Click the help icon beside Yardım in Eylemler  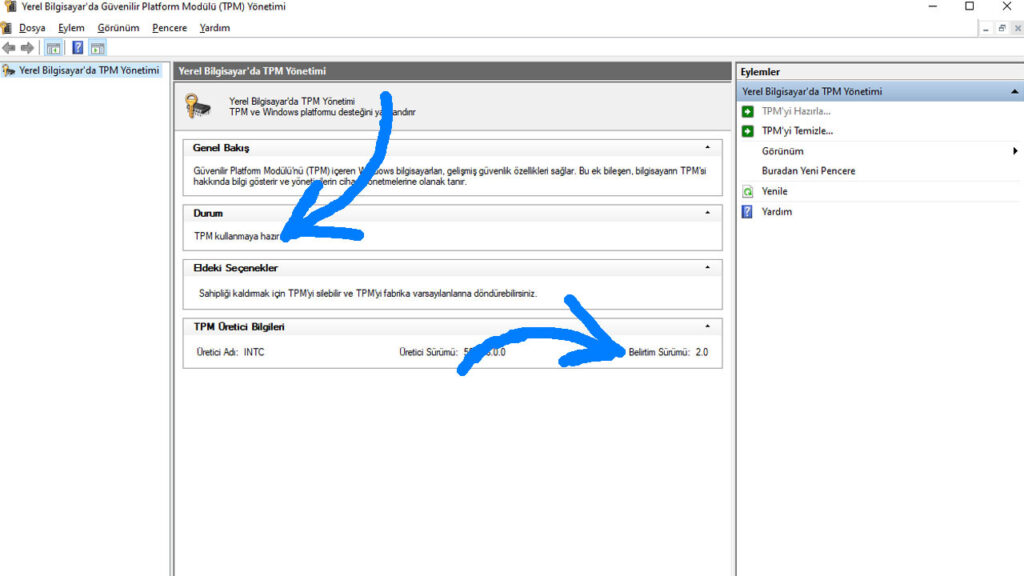tap(747, 212)
